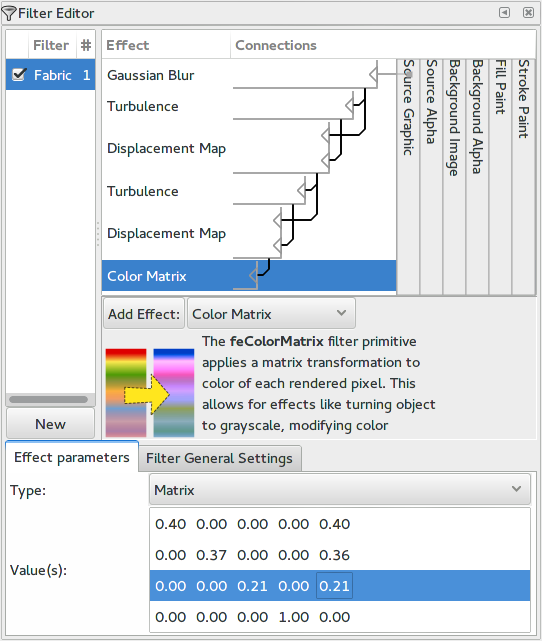Viewport: 542px width, 641px height.
Task: Click the Effect column header
Action: pos(166,45)
